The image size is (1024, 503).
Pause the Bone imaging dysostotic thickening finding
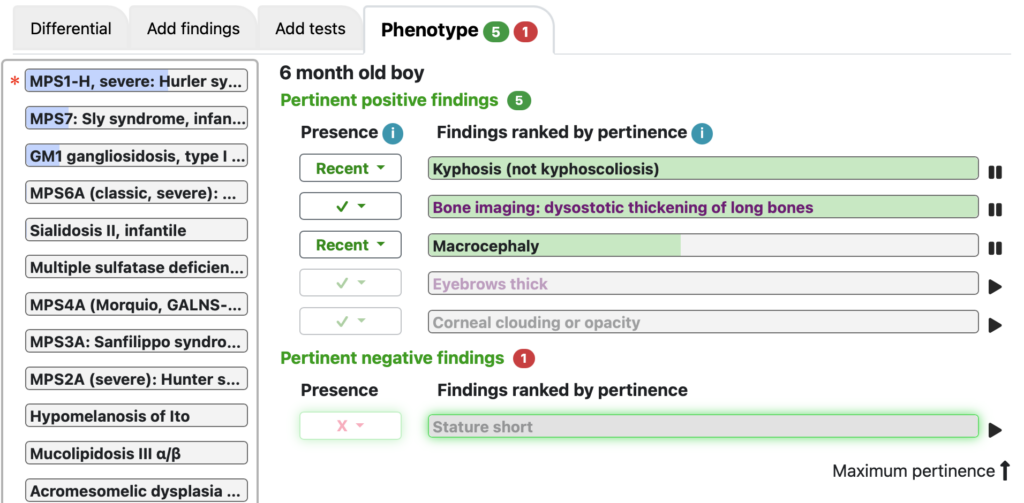[995, 210]
